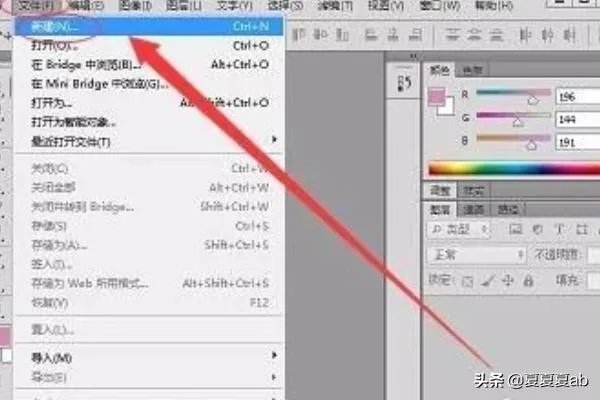The image size is (600, 400).
Task: Switch to the 颜色 Color tab
Action: [439, 70]
